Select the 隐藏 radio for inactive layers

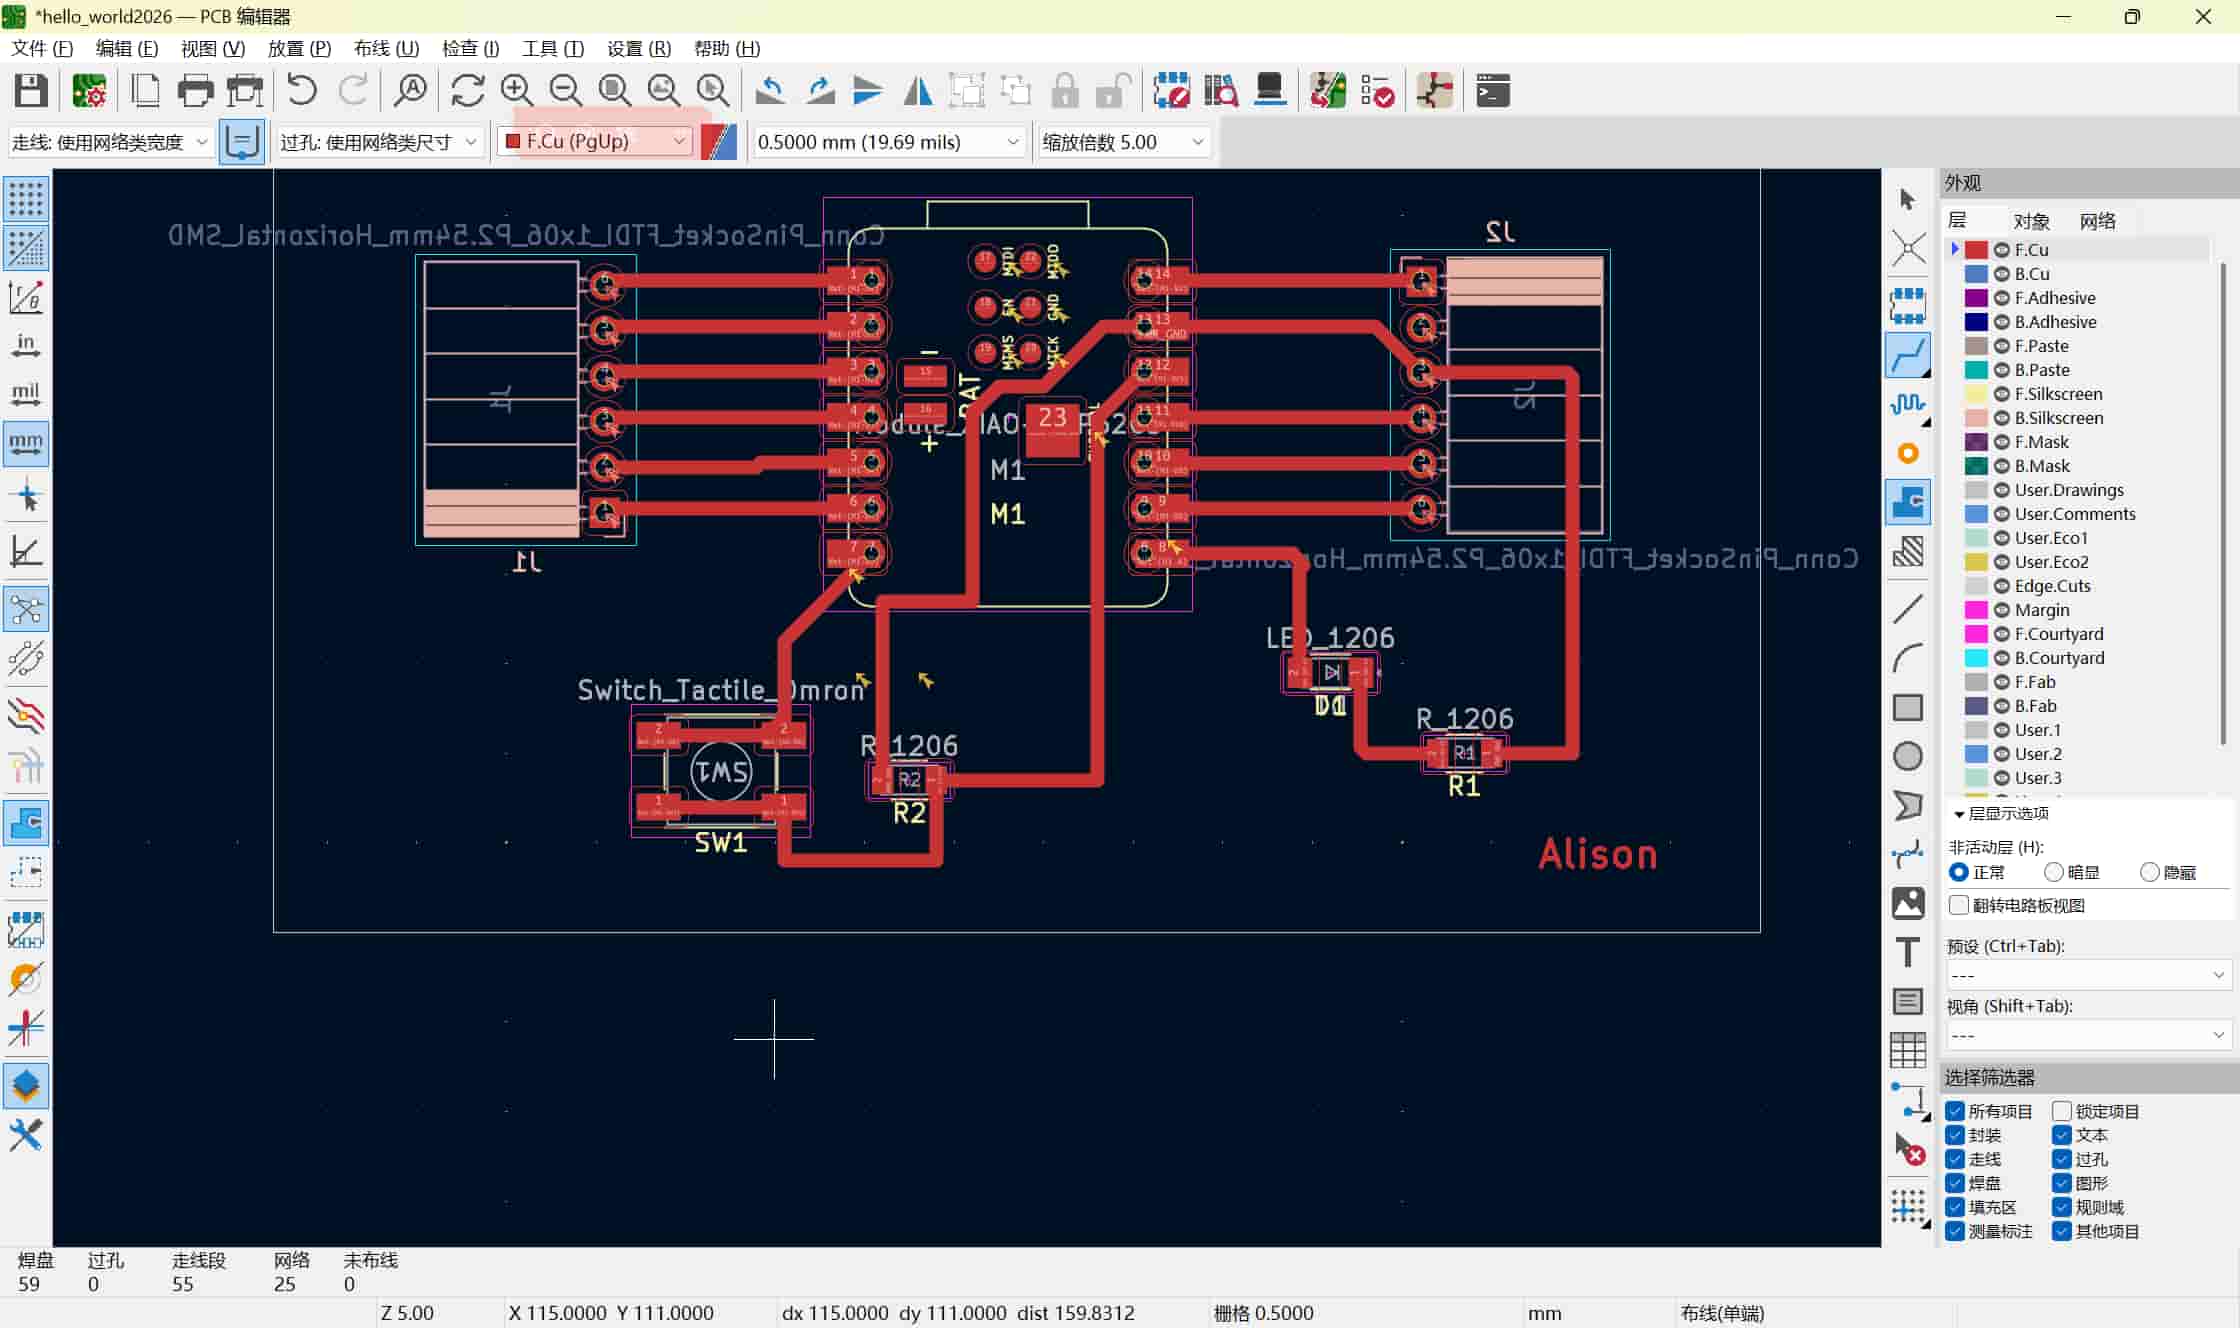tap(2150, 871)
